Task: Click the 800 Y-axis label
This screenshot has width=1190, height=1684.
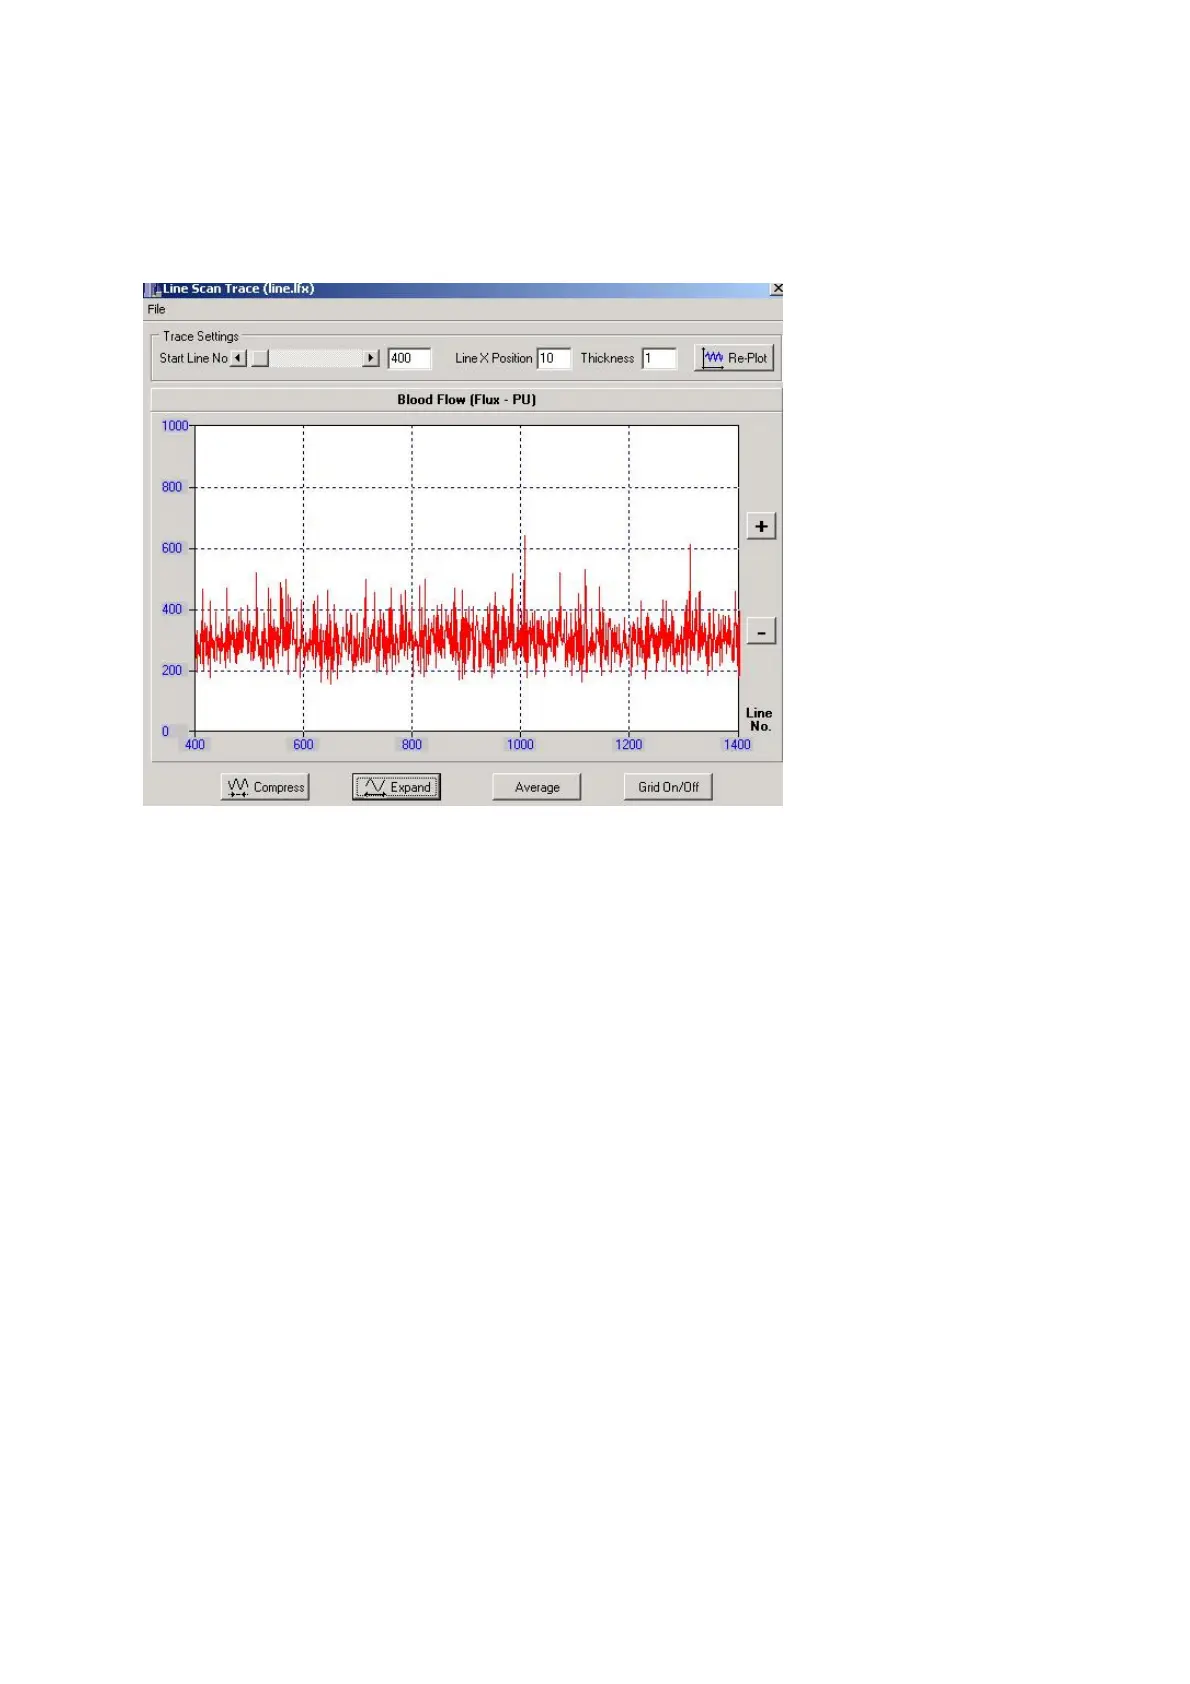Action: tap(172, 487)
